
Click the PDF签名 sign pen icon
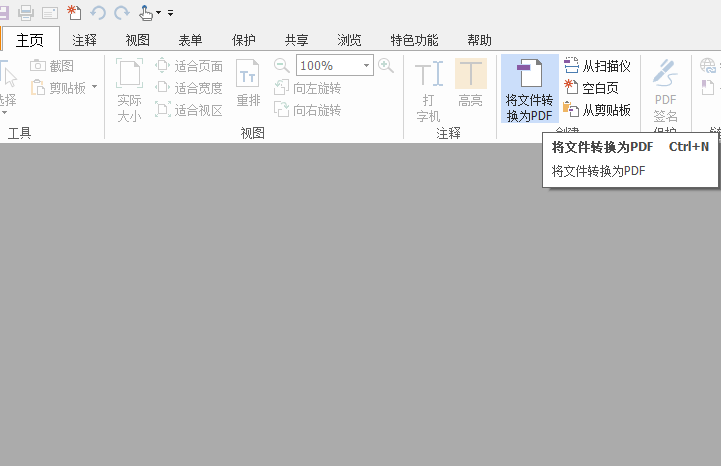coord(665,73)
